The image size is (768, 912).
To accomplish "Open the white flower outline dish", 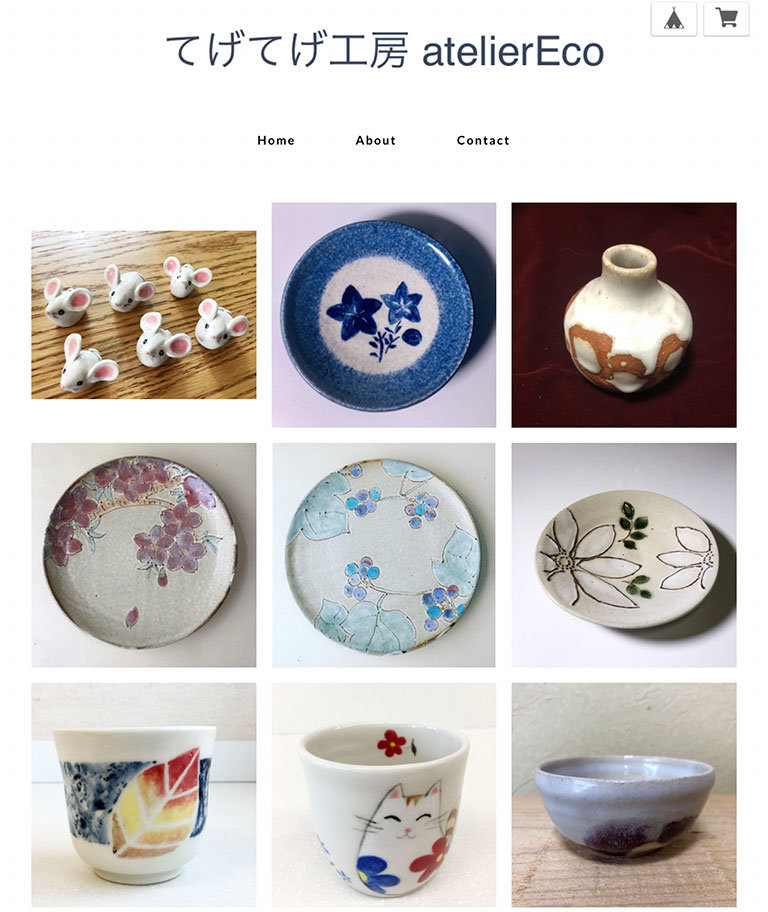I will coord(624,555).
